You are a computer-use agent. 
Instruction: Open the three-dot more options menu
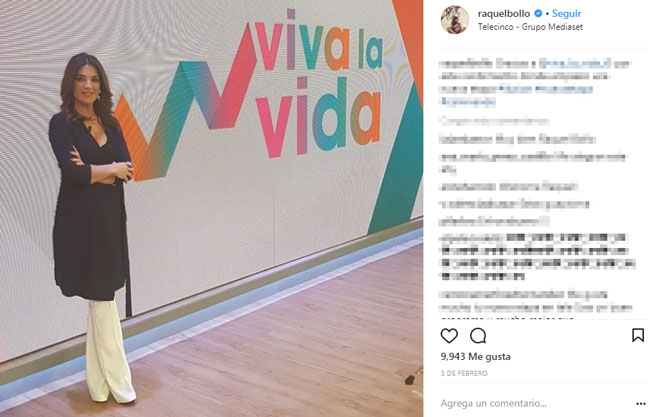pyautogui.click(x=641, y=403)
